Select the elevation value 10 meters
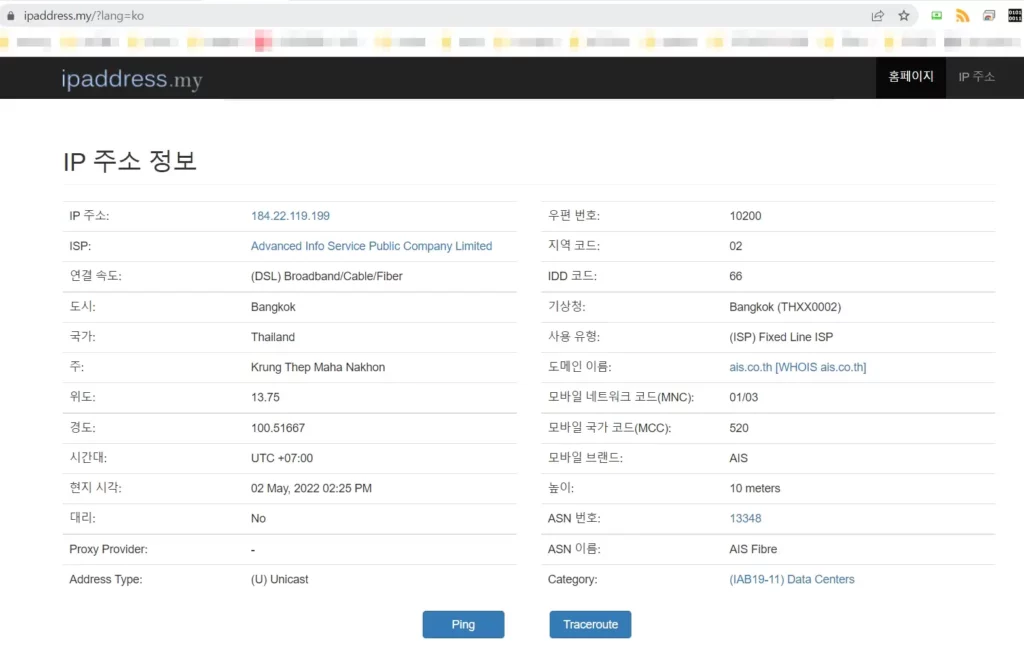 pos(754,488)
